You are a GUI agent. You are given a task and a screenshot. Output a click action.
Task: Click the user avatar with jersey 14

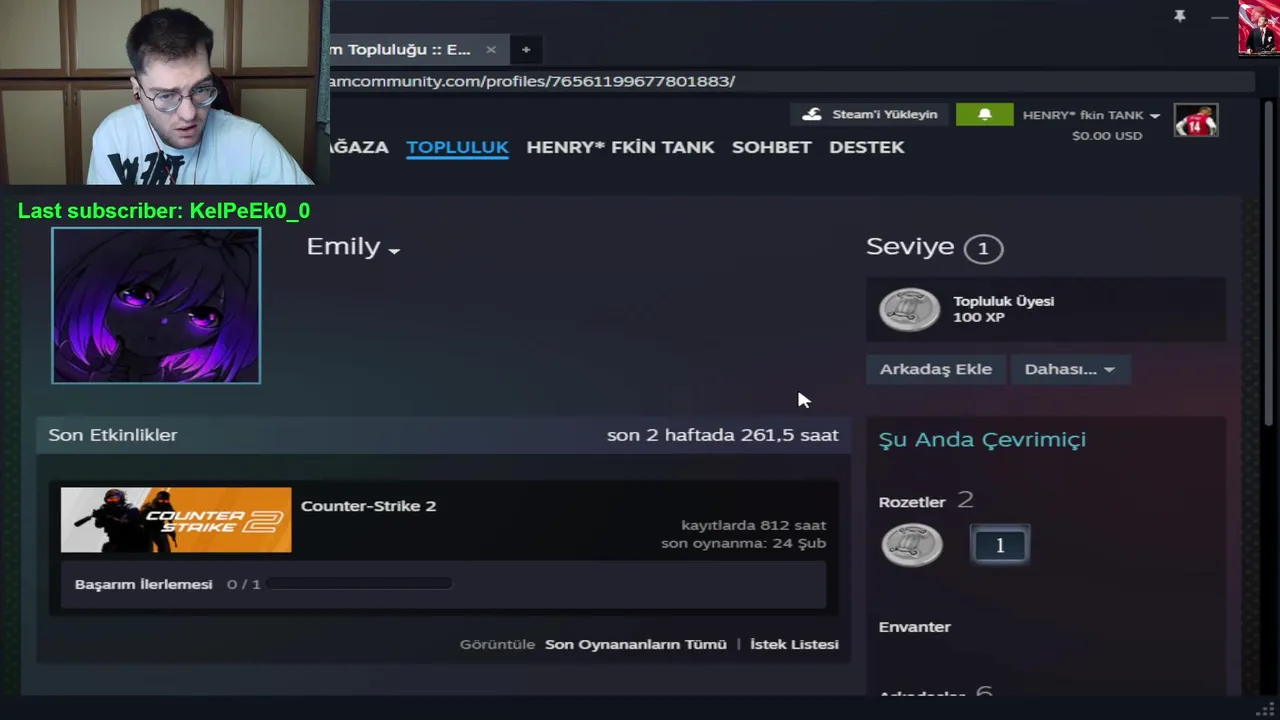[x=1196, y=120]
